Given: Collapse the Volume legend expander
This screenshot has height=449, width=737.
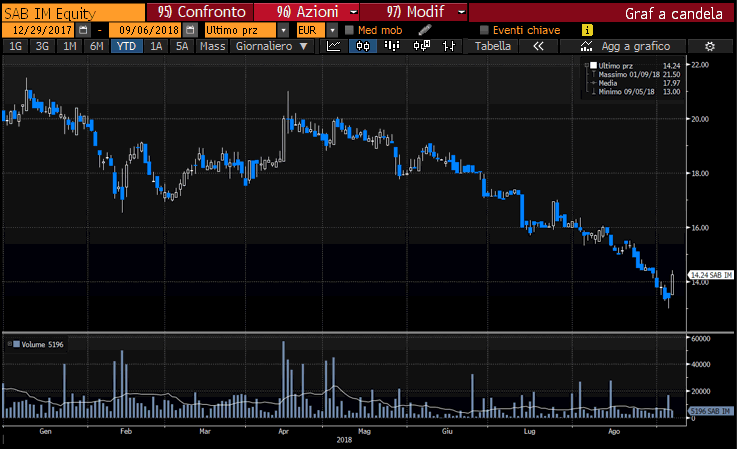Looking at the screenshot, I should point(9,344).
